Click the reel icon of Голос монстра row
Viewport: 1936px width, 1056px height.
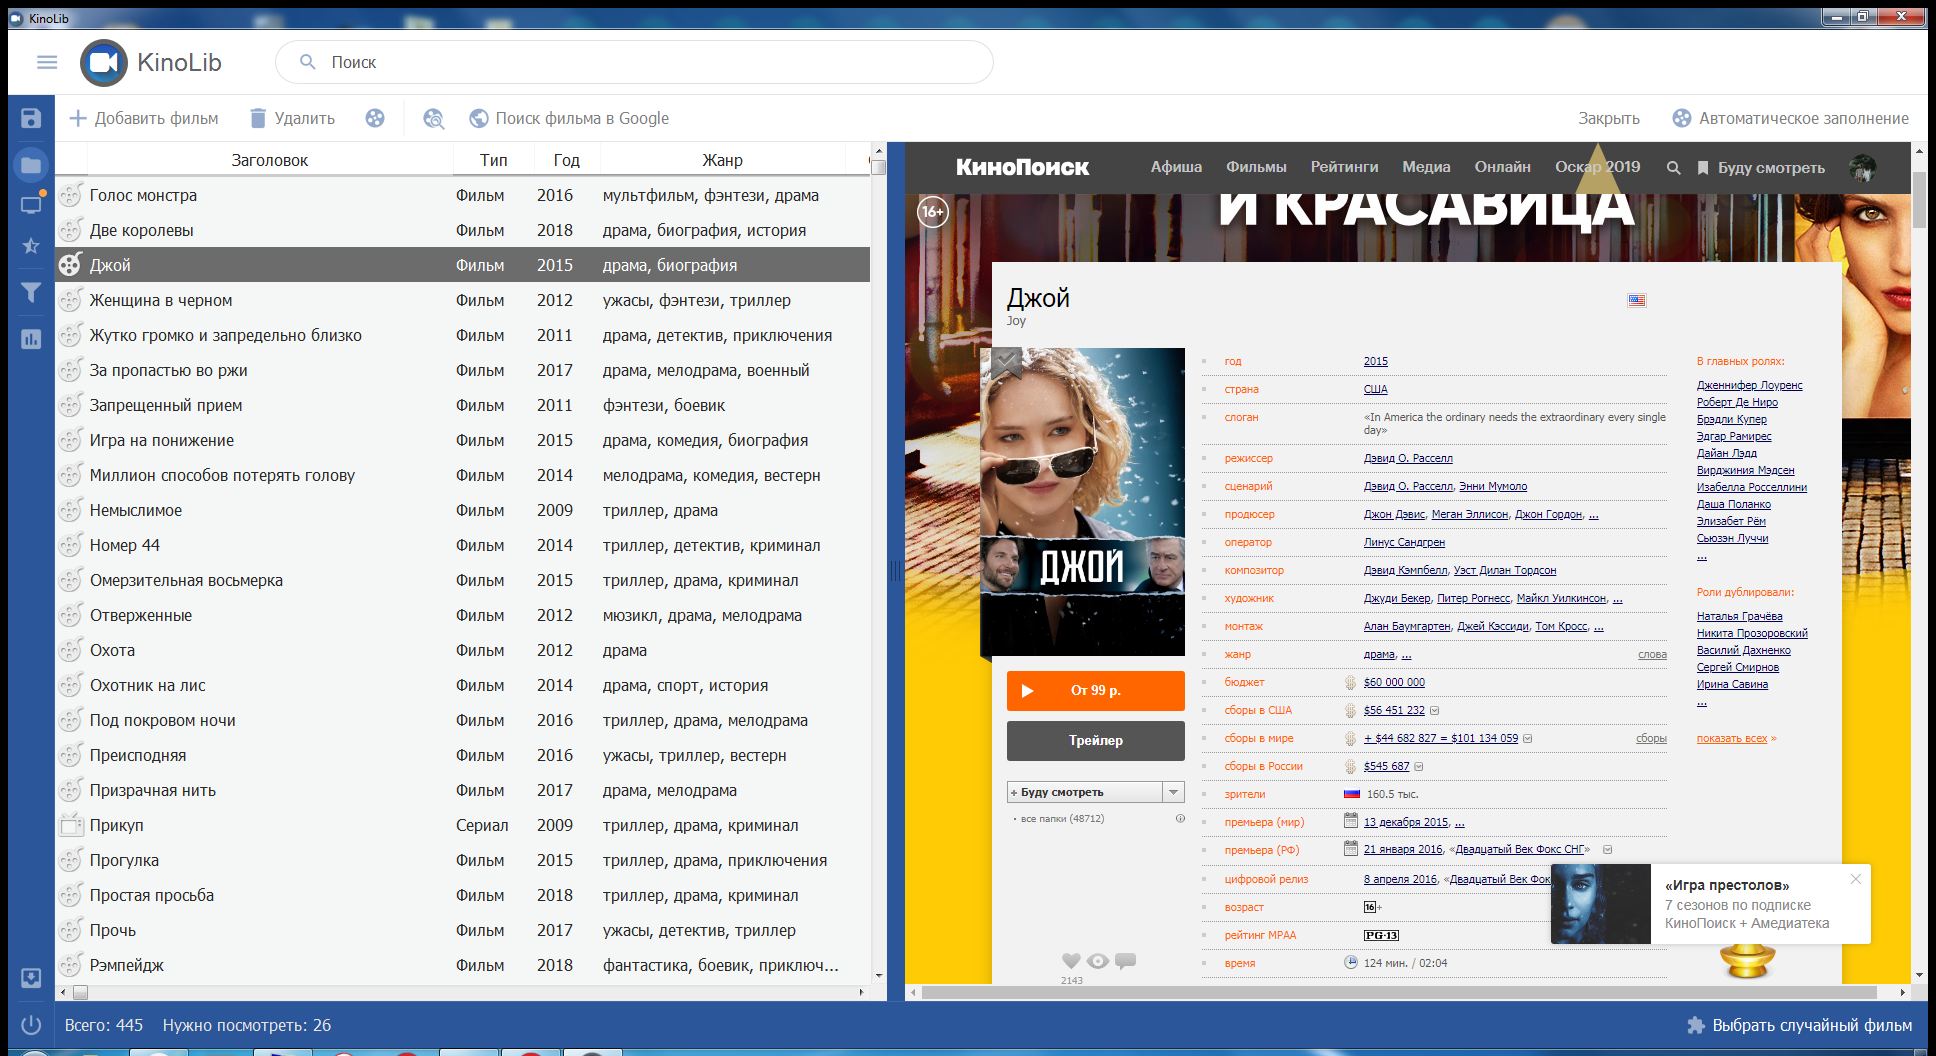(70, 195)
